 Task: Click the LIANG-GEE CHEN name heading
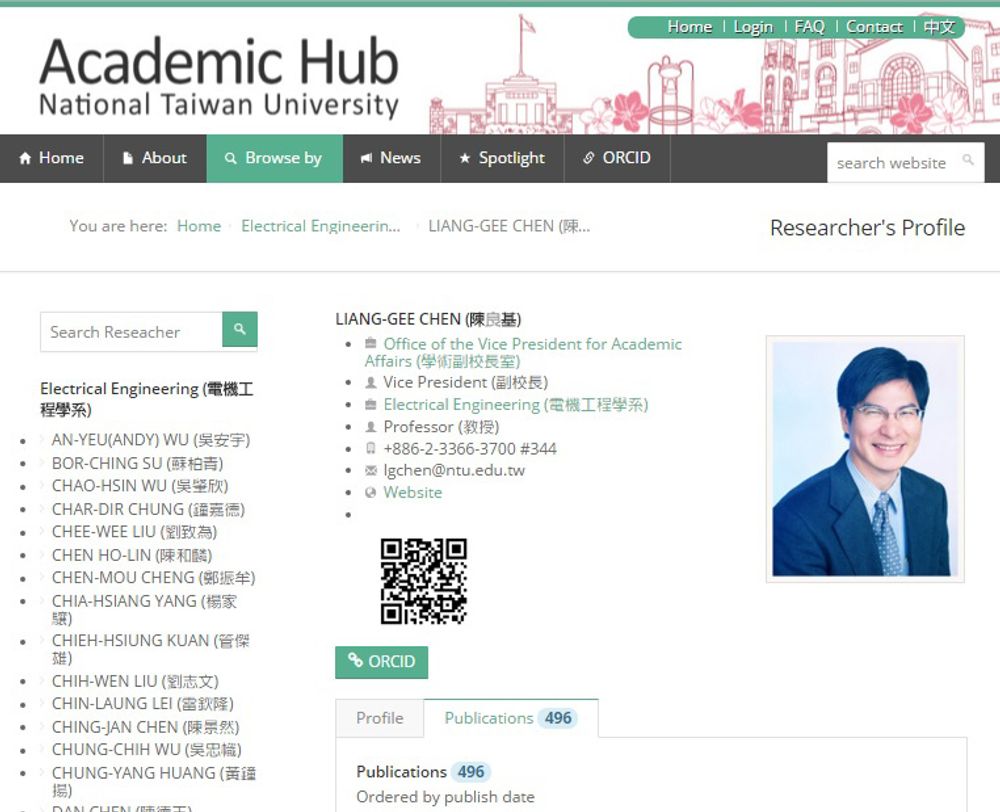pos(428,319)
